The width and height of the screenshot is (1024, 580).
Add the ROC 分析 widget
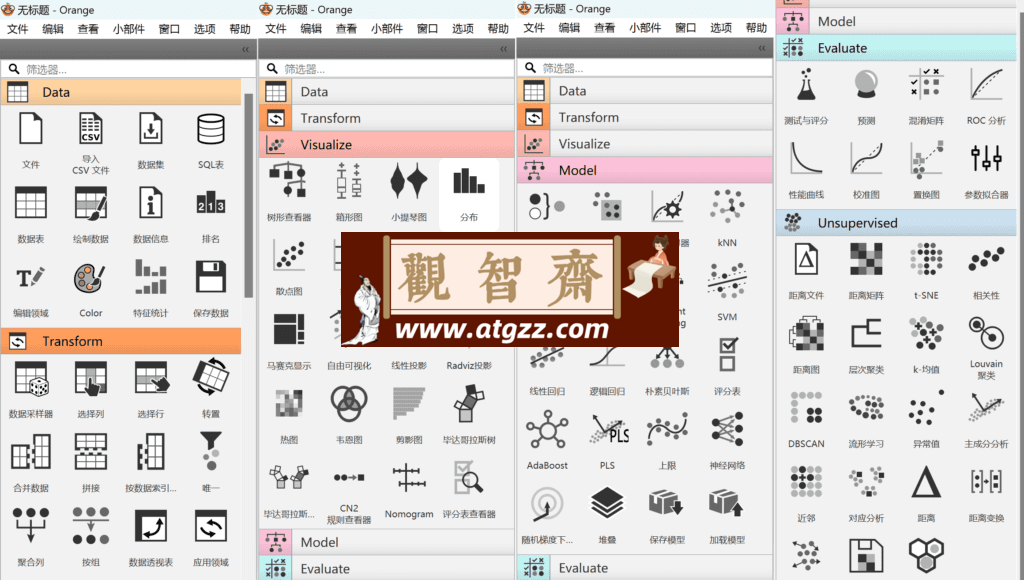point(986,84)
